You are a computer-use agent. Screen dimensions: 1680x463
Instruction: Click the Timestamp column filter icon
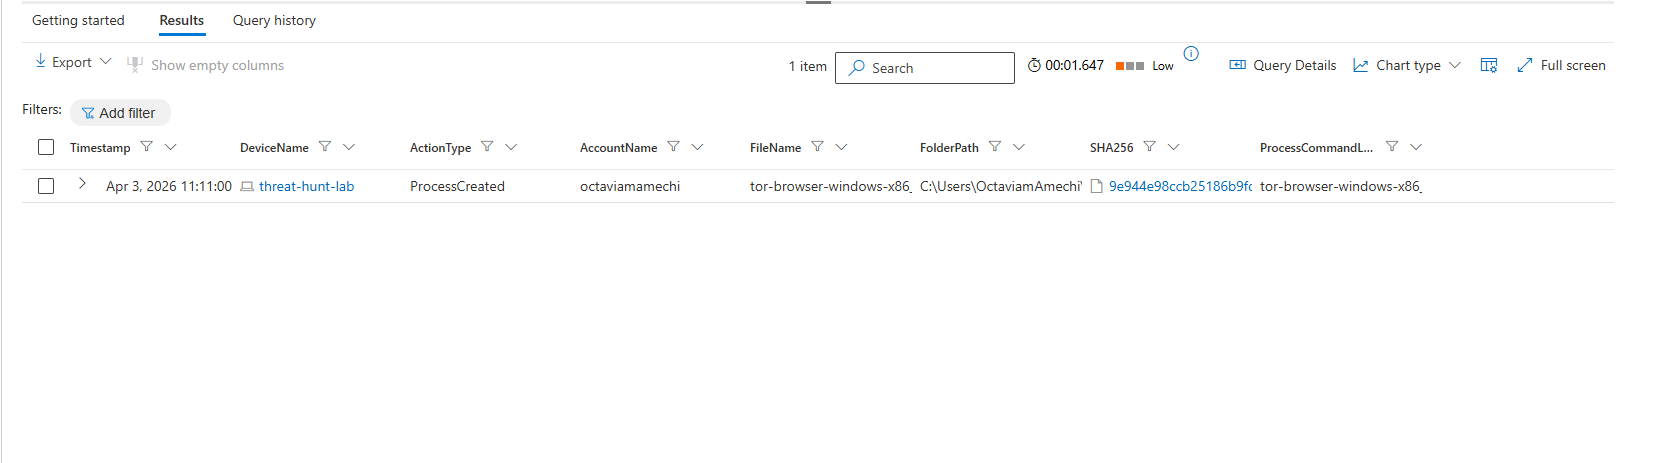(x=147, y=146)
